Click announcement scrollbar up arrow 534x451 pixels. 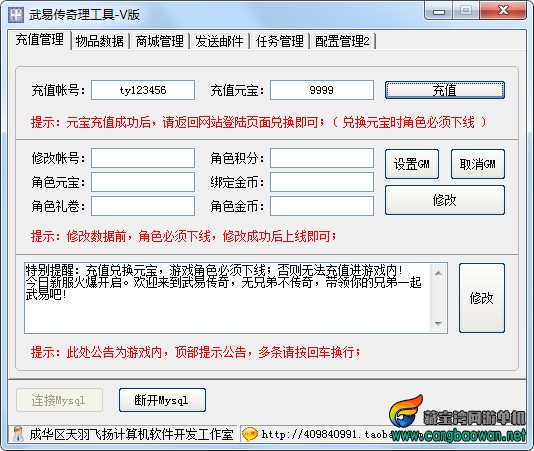click(438, 273)
